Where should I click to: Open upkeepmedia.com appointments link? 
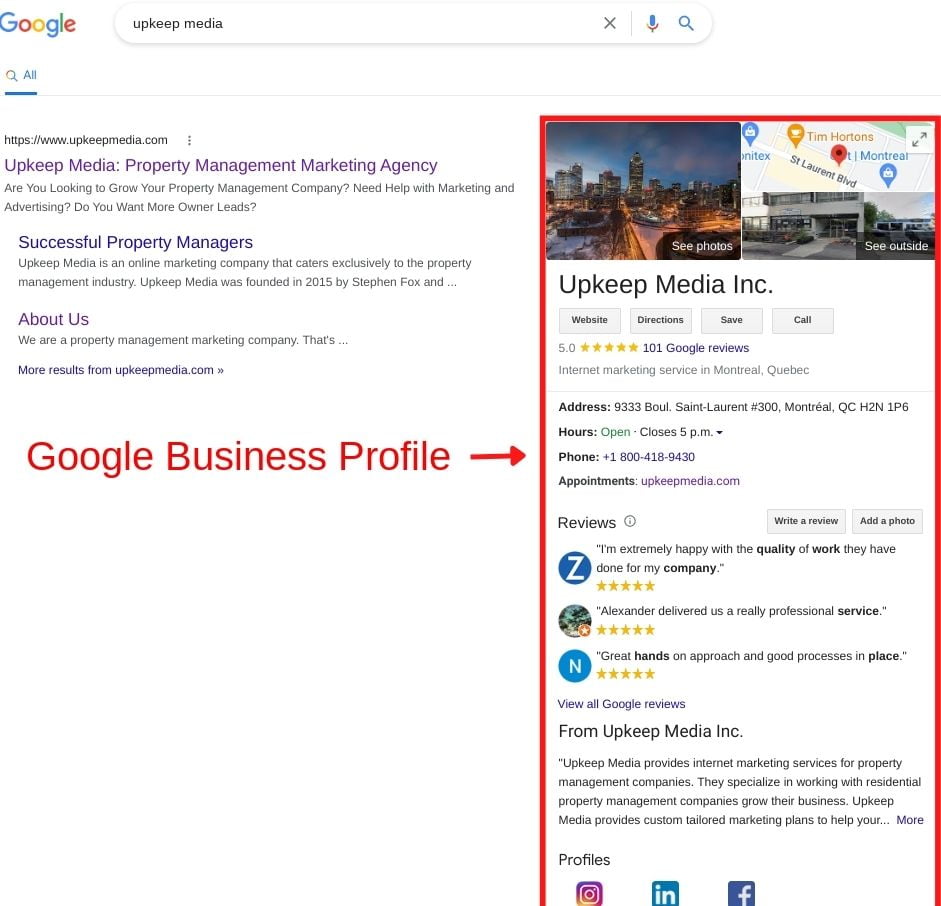[x=690, y=481]
